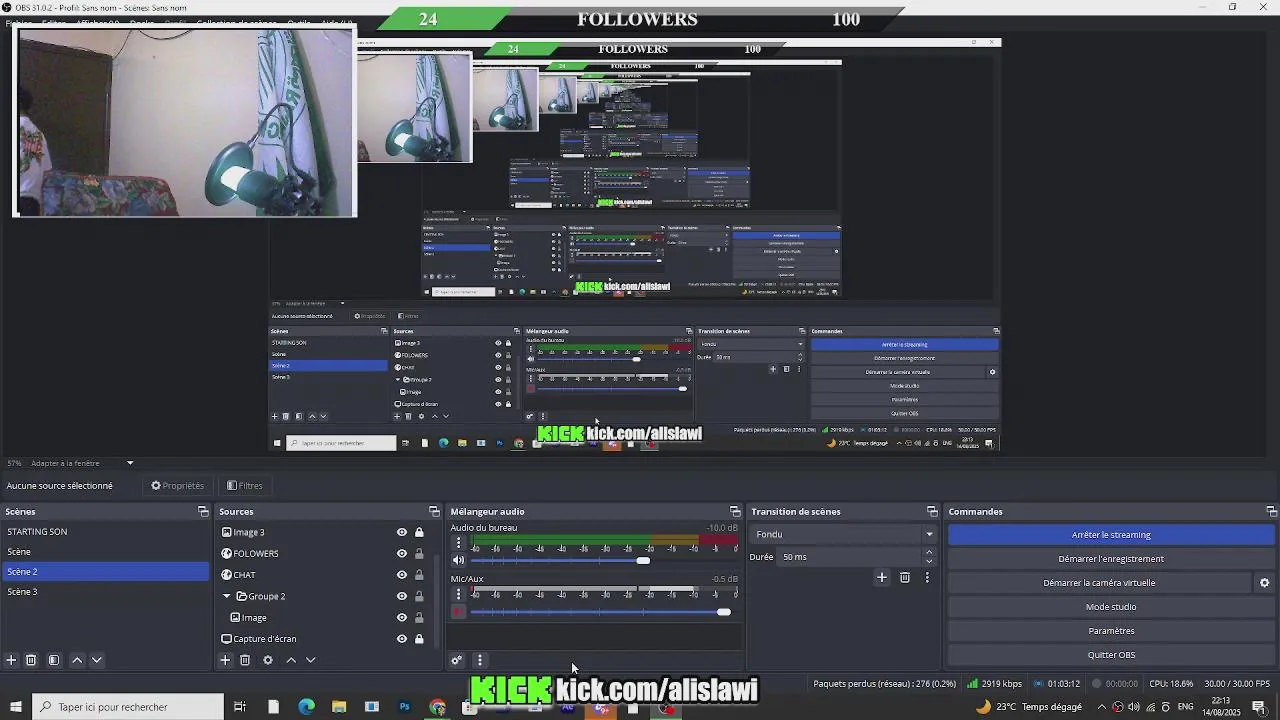Delete selected scene with trash icon
Image resolution: width=1280 pixels, height=720 pixels.
31,660
